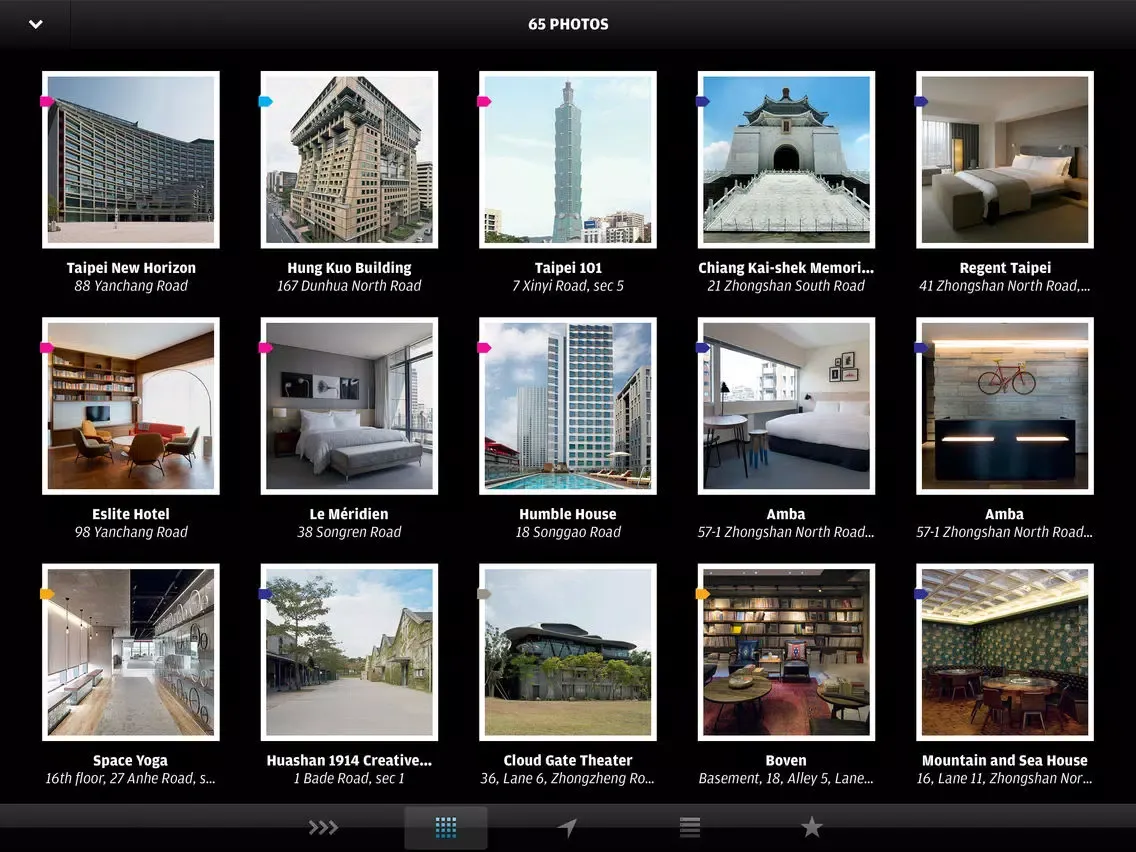Screen dimensions: 1136x852
Task: Click the '7 Xinyi Road, sec 5' address
Action: pyautogui.click(x=568, y=286)
